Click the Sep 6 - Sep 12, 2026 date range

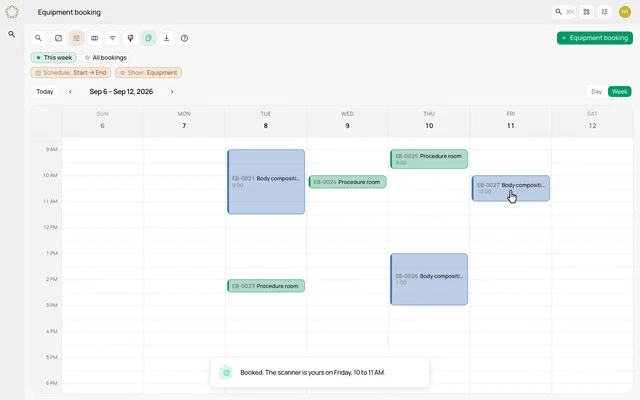pos(121,91)
